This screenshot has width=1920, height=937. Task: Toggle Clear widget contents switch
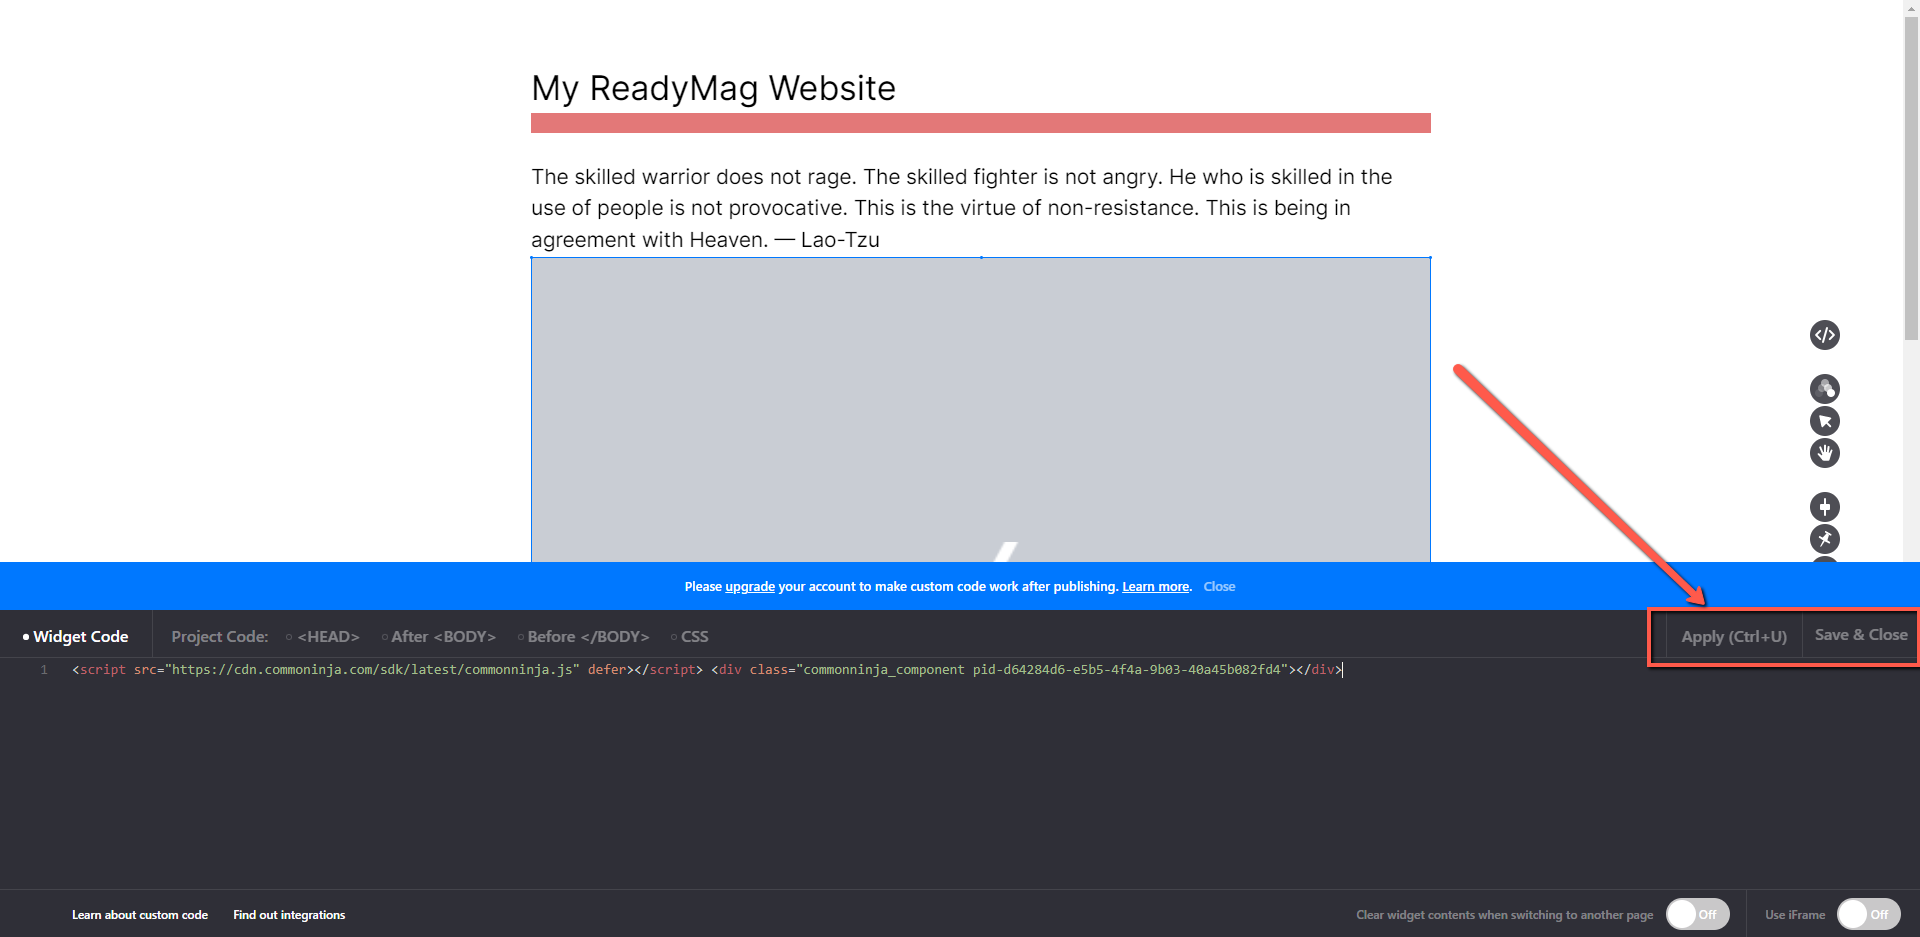(1697, 914)
